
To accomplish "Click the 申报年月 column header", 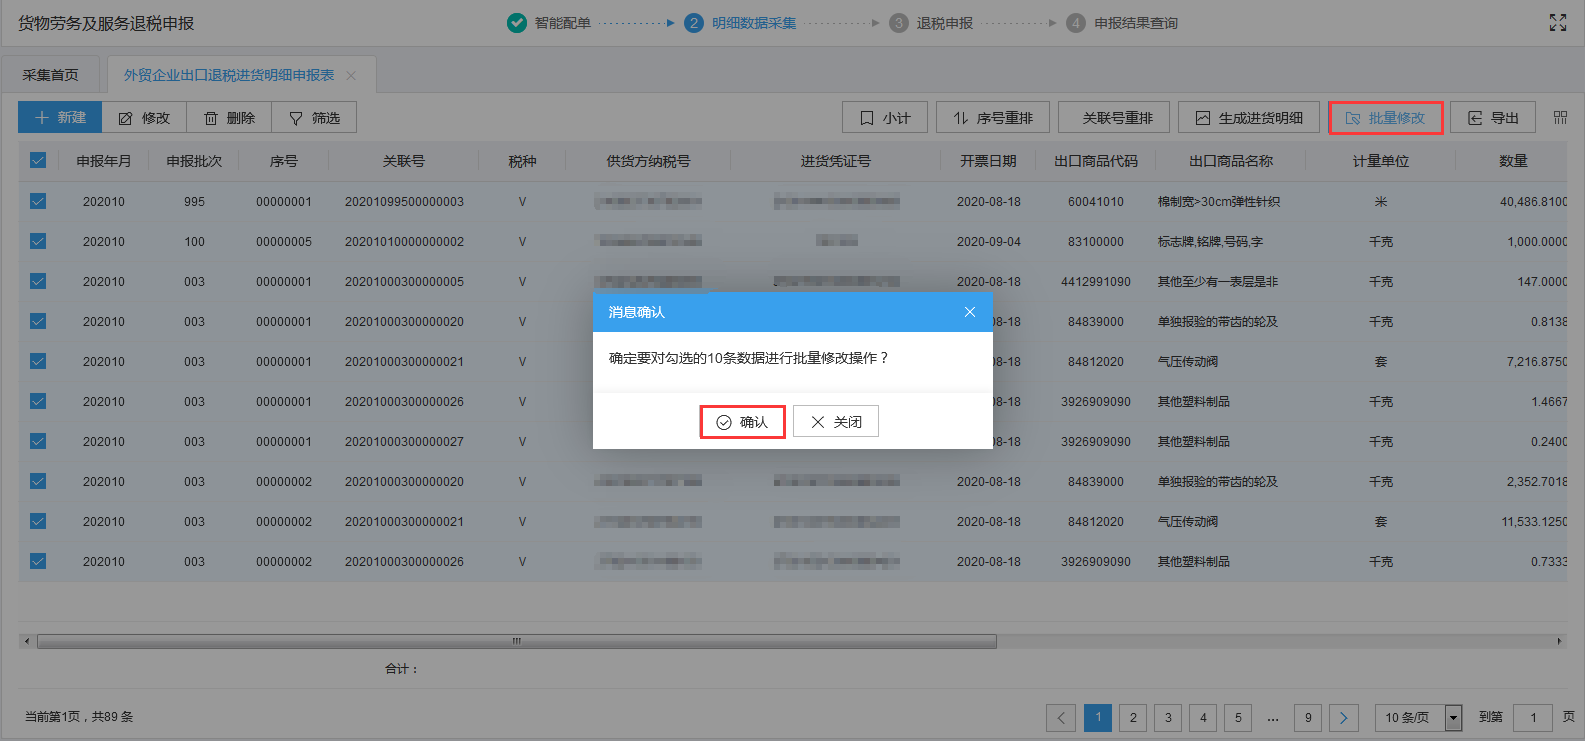I will (x=104, y=161).
